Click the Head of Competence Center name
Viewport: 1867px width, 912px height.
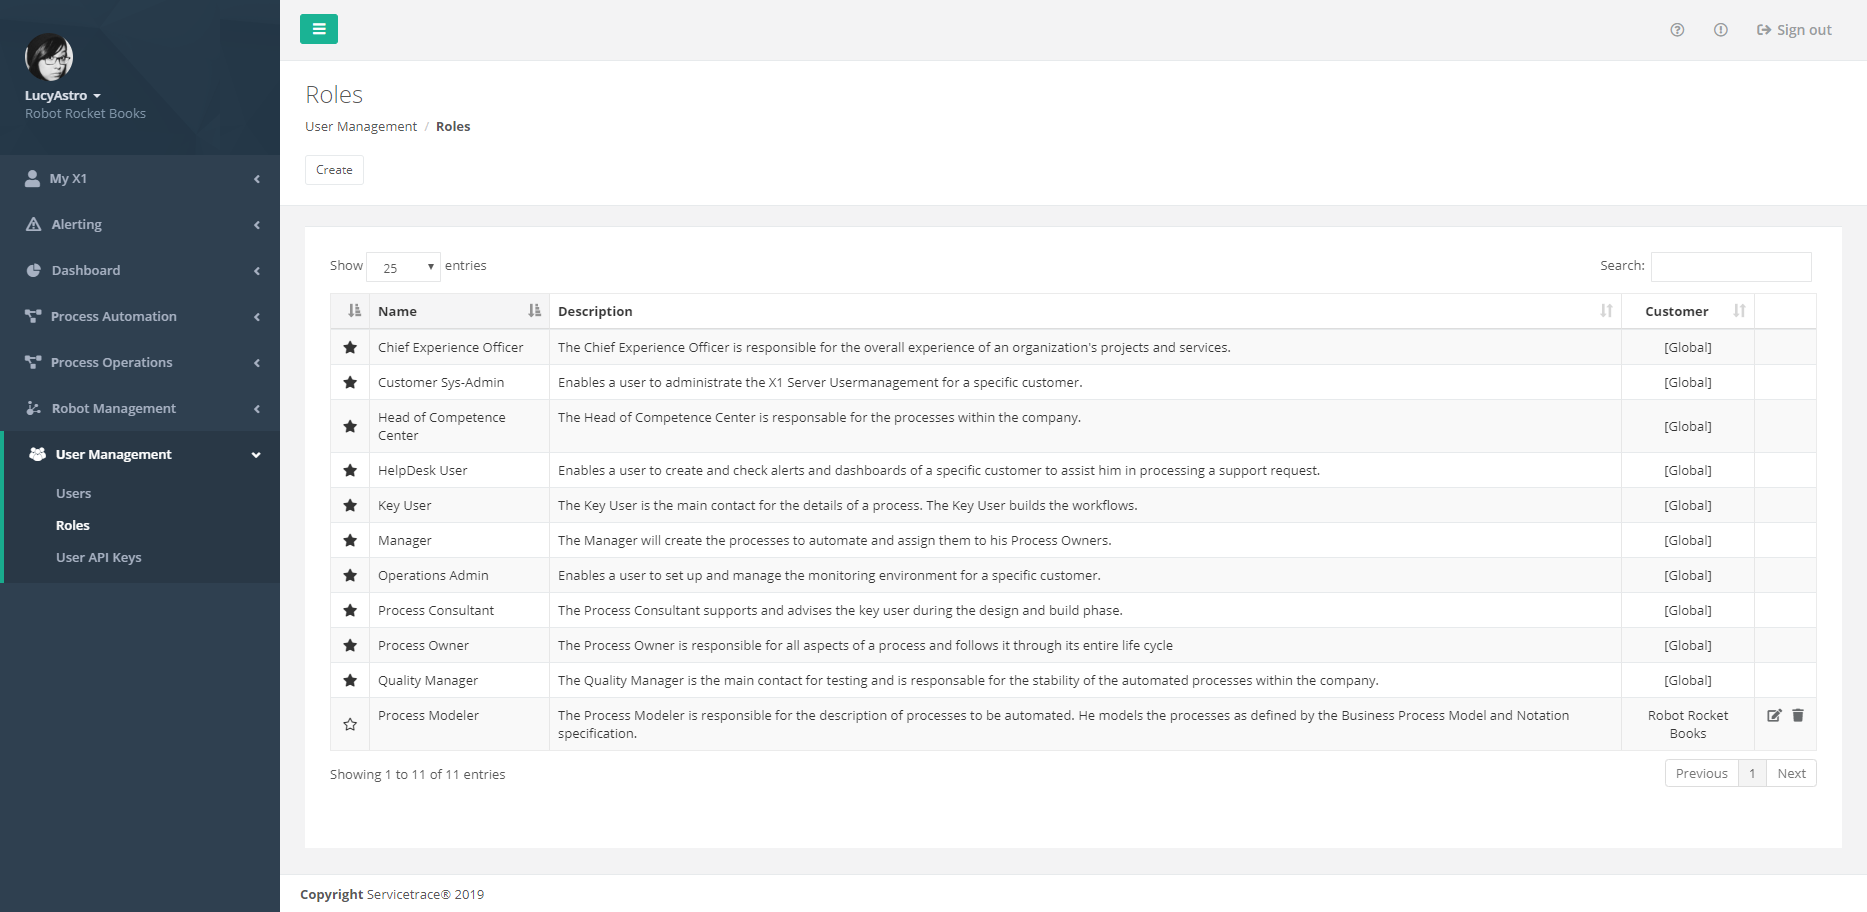441,426
